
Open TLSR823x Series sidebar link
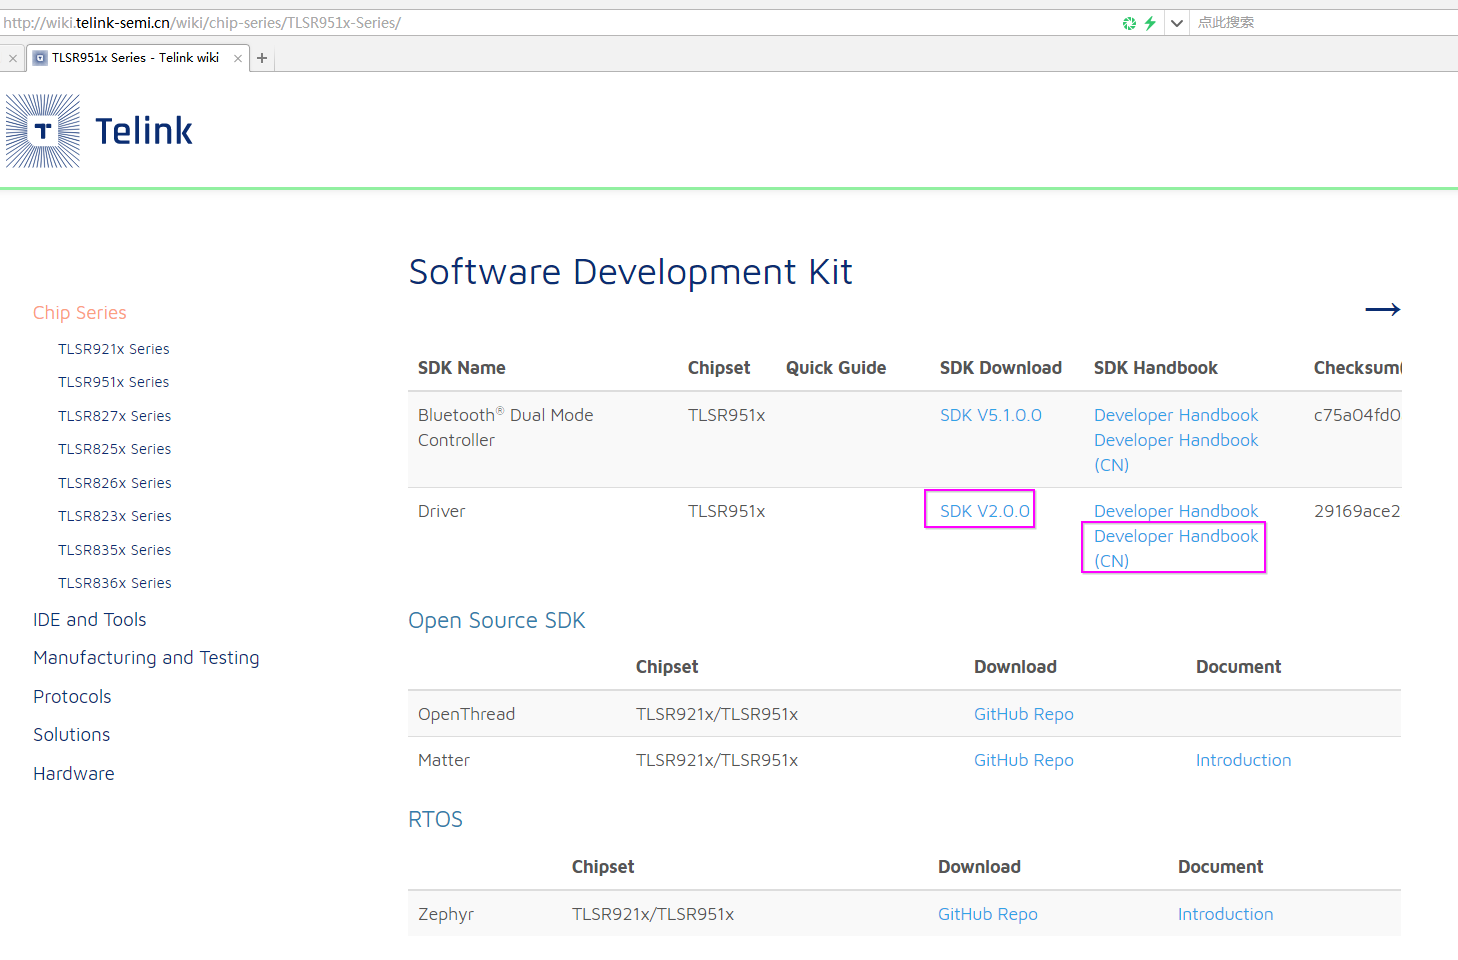tap(115, 516)
